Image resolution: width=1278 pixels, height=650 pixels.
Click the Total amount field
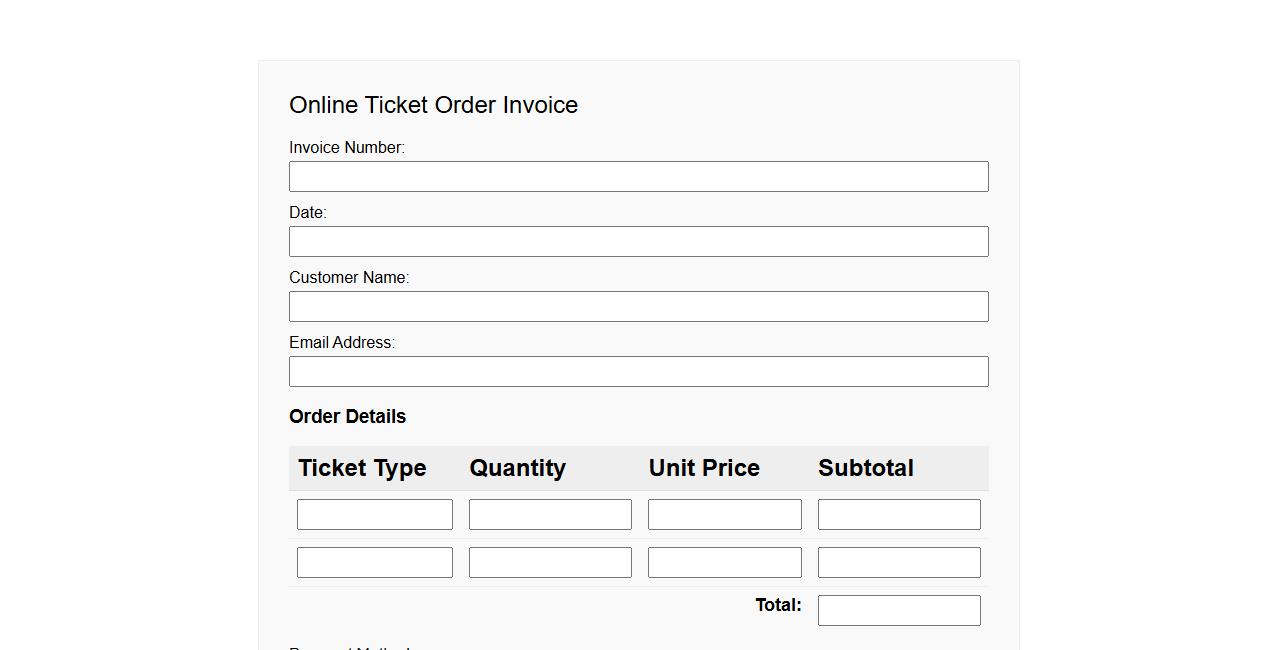click(x=898, y=611)
